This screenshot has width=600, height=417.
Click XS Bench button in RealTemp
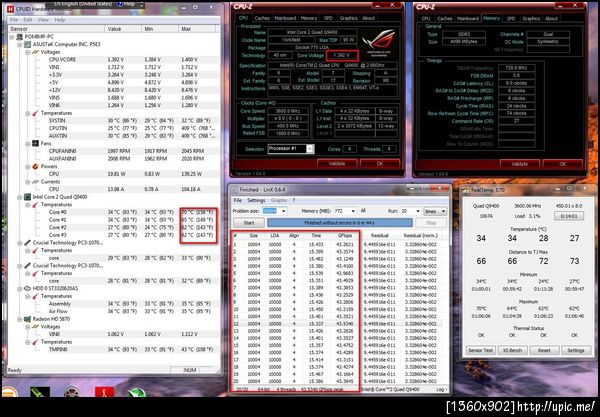tap(512, 350)
